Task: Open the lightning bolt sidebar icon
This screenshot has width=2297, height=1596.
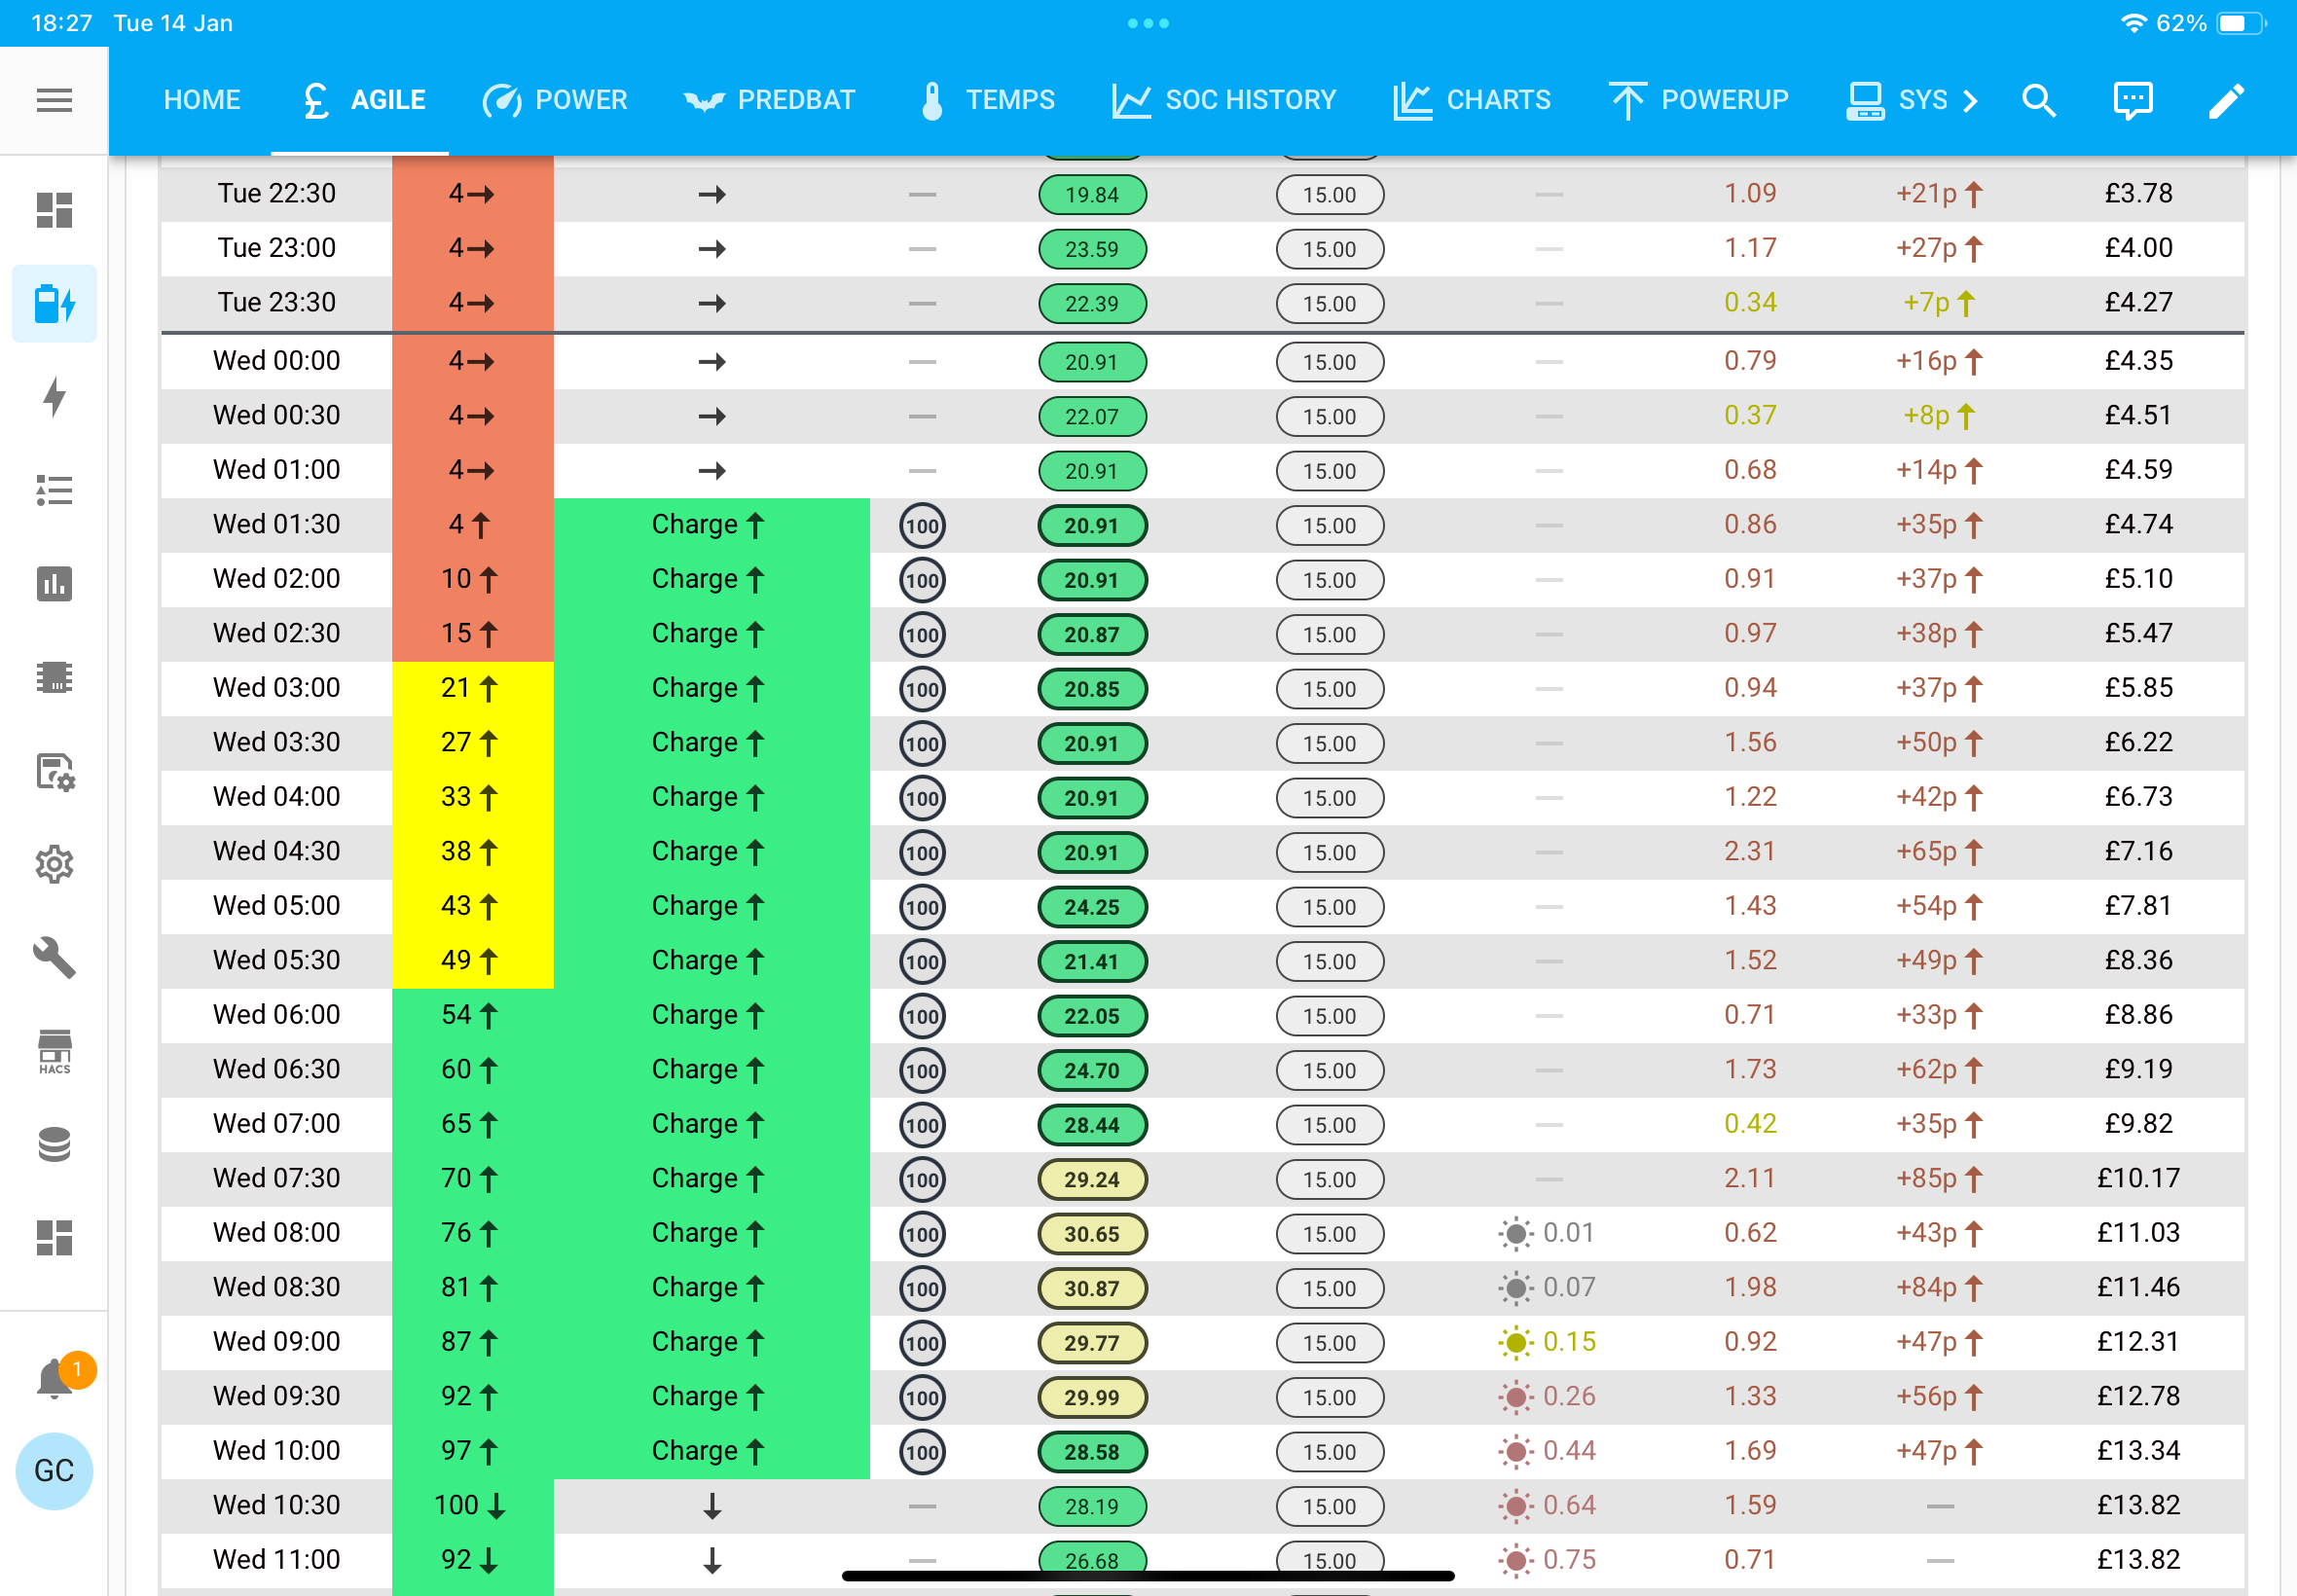Action: [54, 397]
